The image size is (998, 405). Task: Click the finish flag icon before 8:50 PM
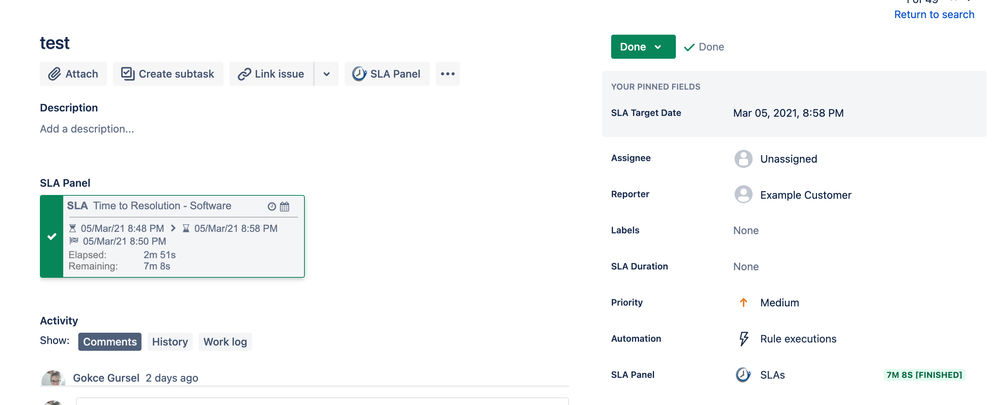pyautogui.click(x=73, y=241)
